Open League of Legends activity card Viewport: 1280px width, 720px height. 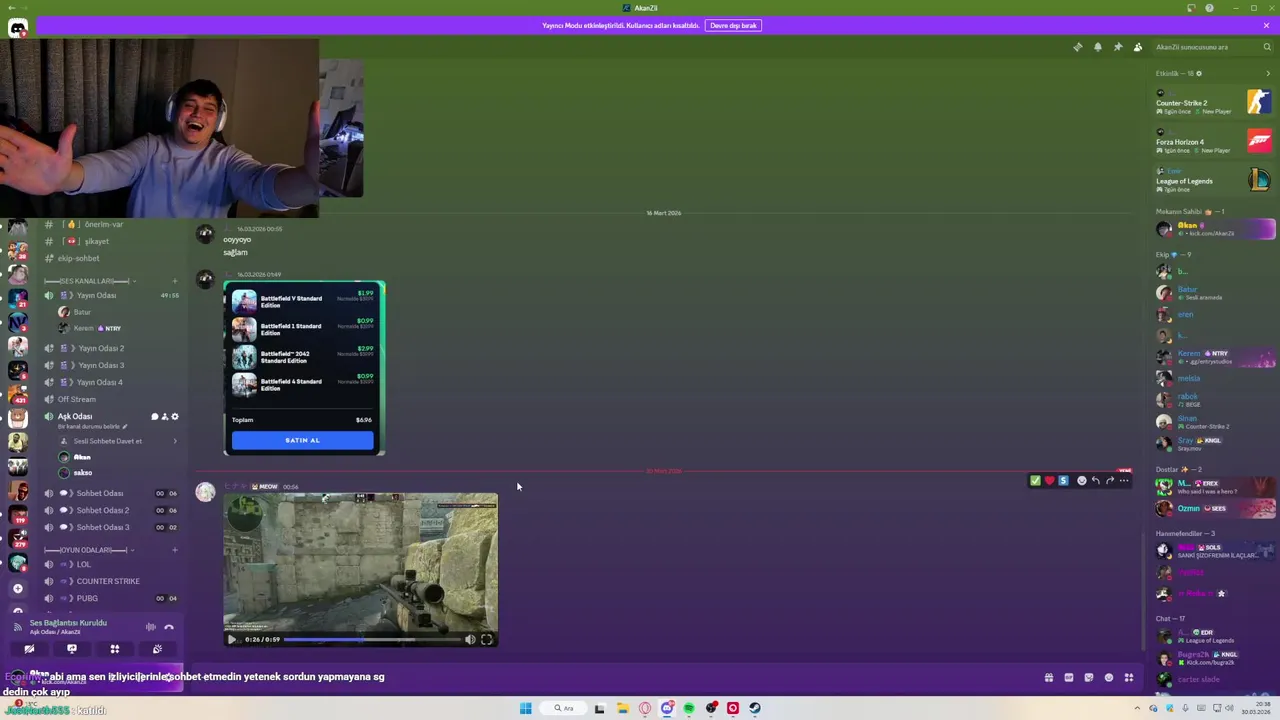(1213, 180)
